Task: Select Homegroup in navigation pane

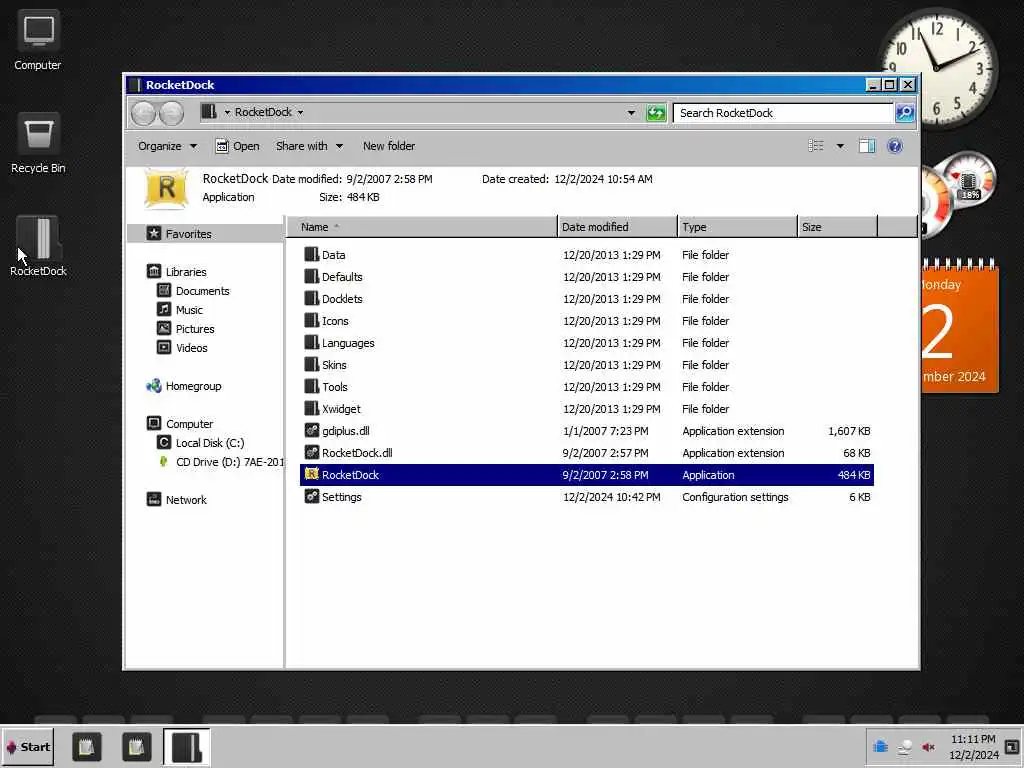Action: (184, 386)
